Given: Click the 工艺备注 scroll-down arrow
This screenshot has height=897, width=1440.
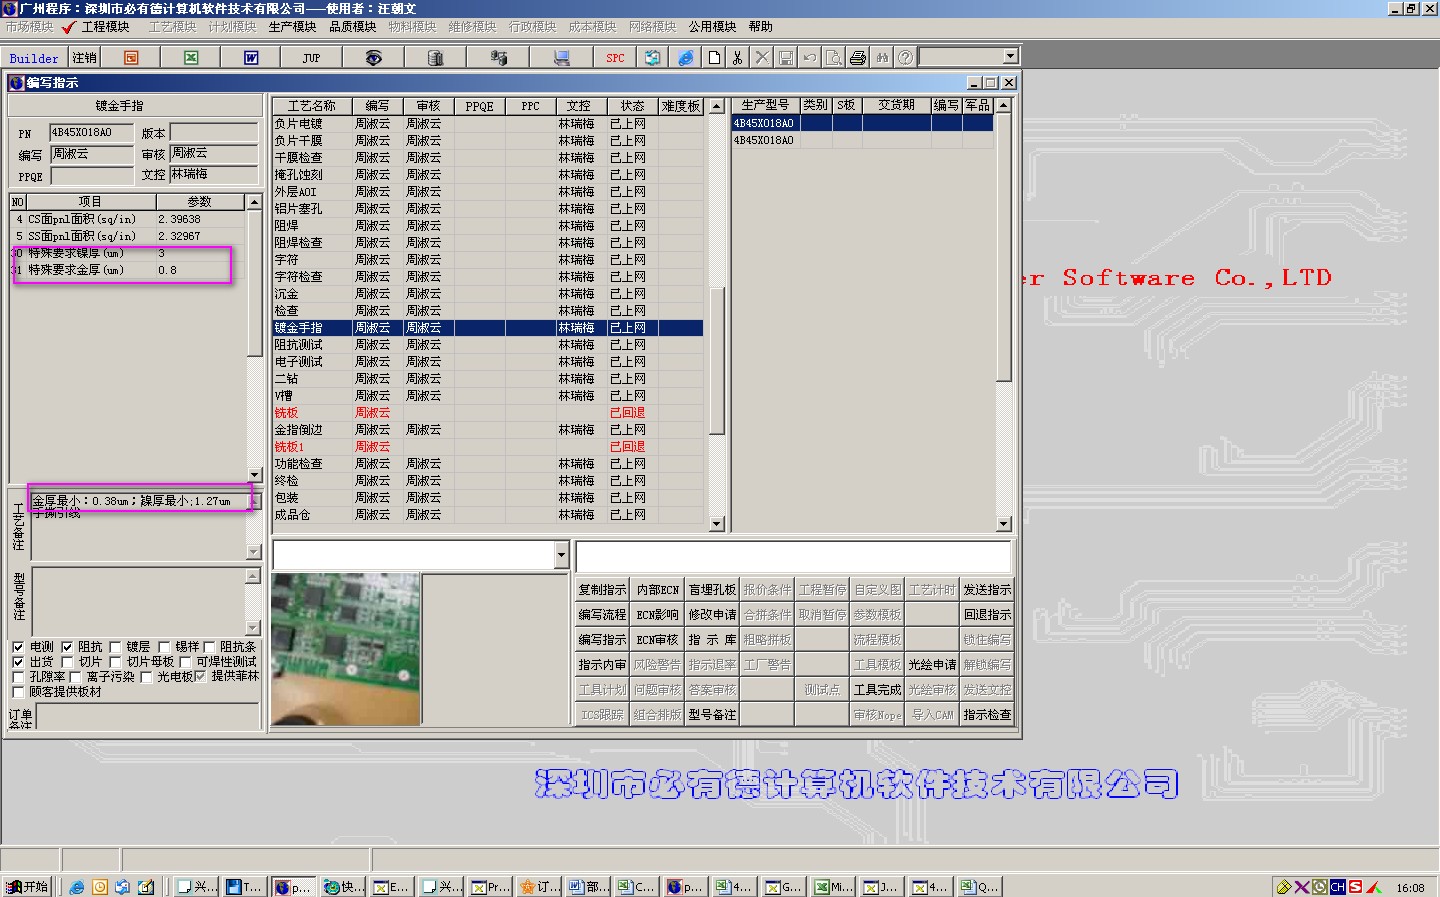Looking at the screenshot, I should (253, 552).
